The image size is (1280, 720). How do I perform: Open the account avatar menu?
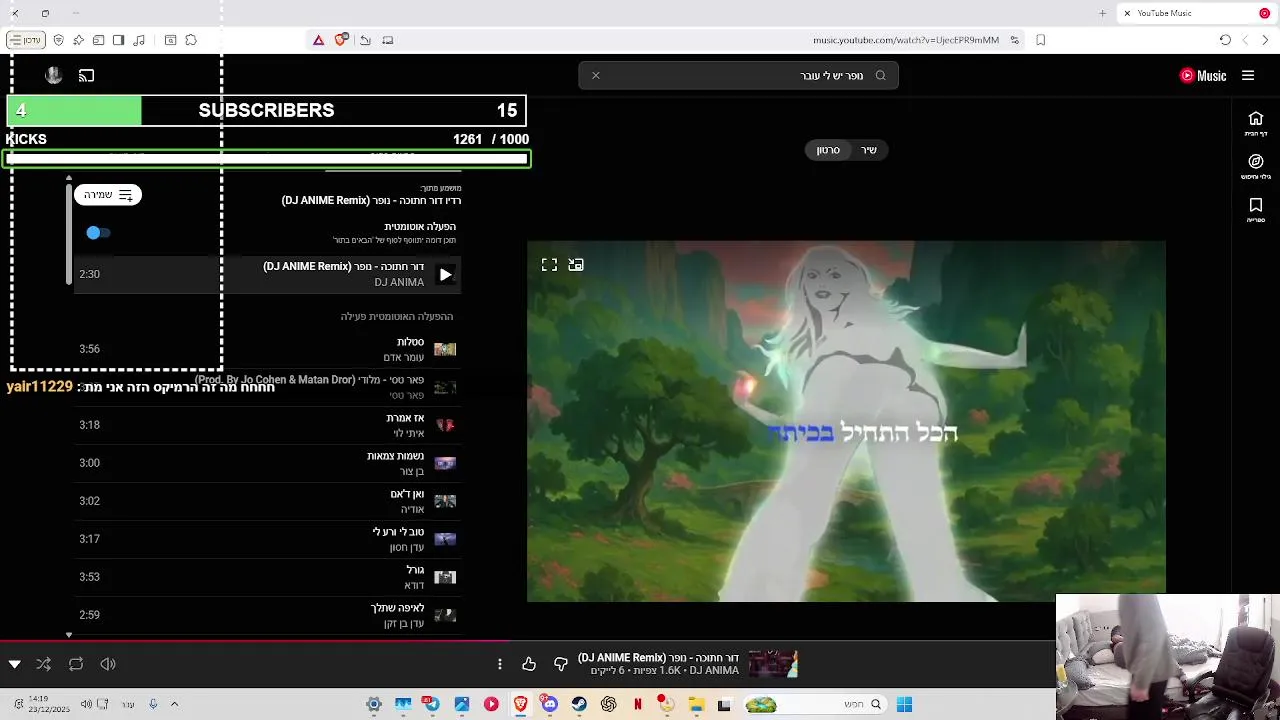click(x=54, y=75)
